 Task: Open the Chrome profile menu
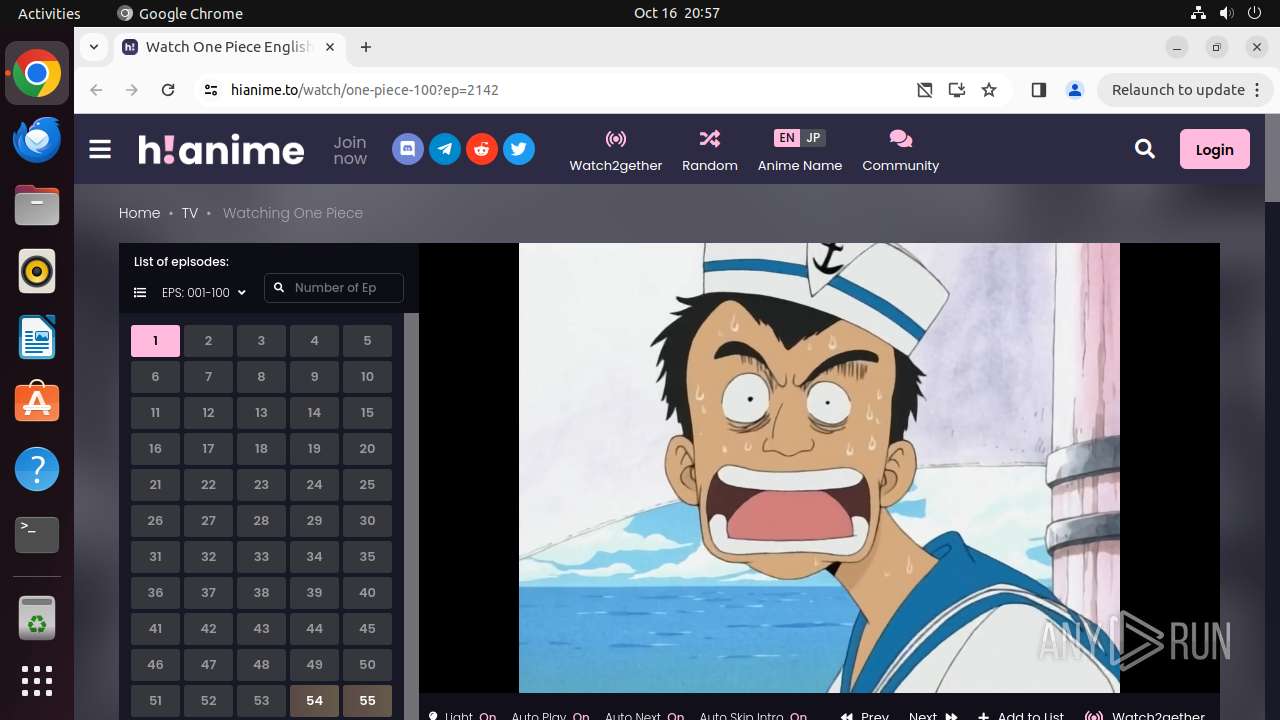point(1075,90)
